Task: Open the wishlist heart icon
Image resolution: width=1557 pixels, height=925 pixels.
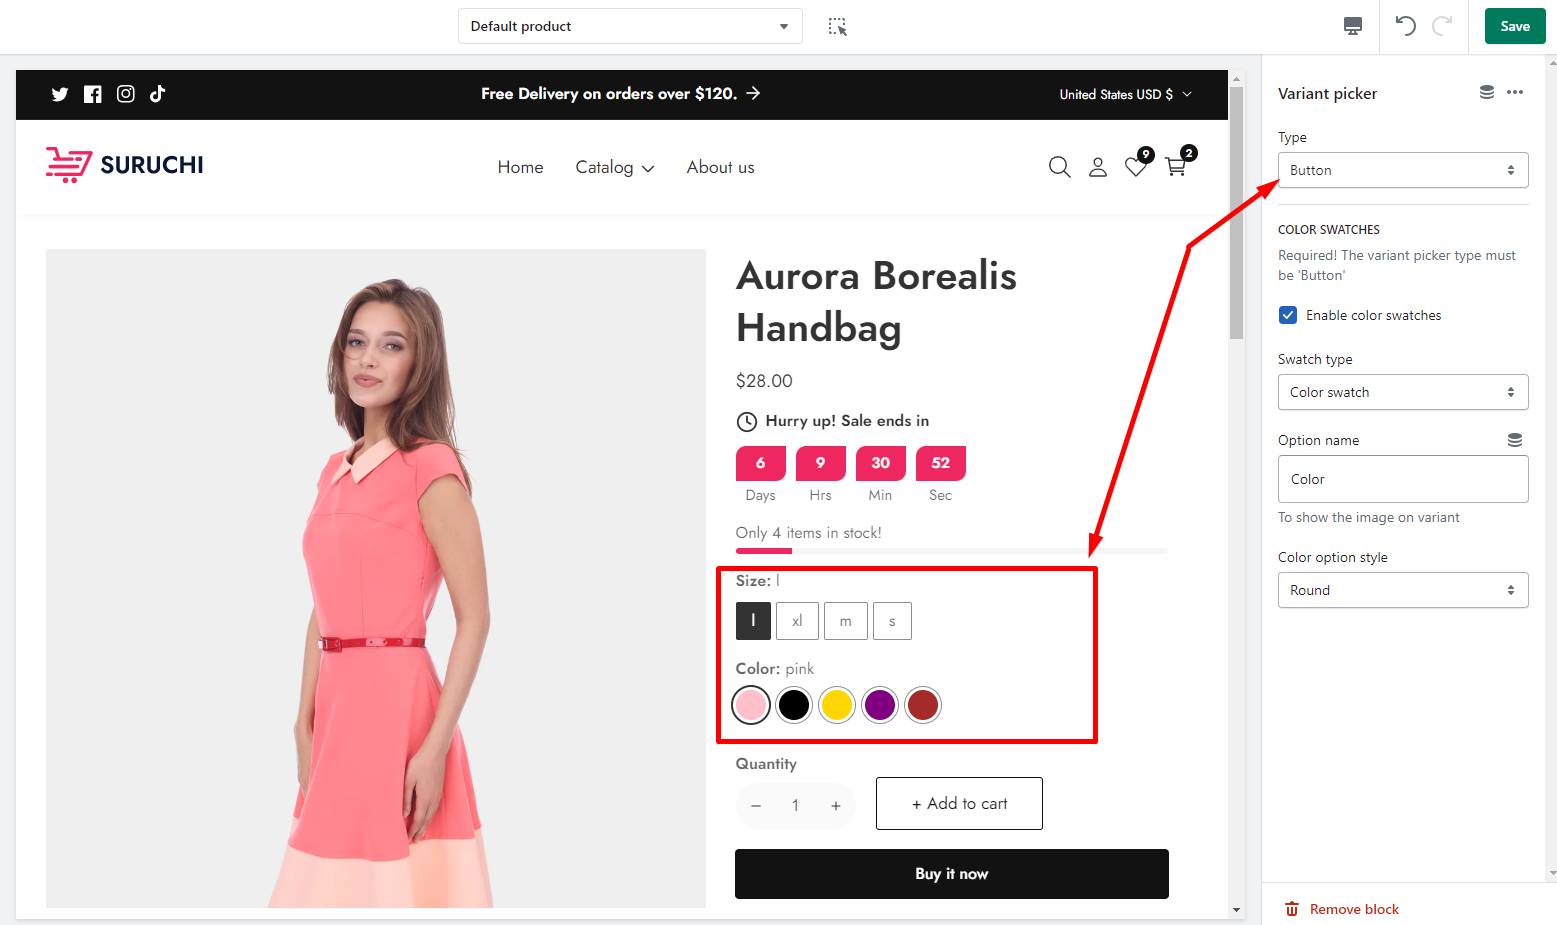Action: [x=1135, y=167]
